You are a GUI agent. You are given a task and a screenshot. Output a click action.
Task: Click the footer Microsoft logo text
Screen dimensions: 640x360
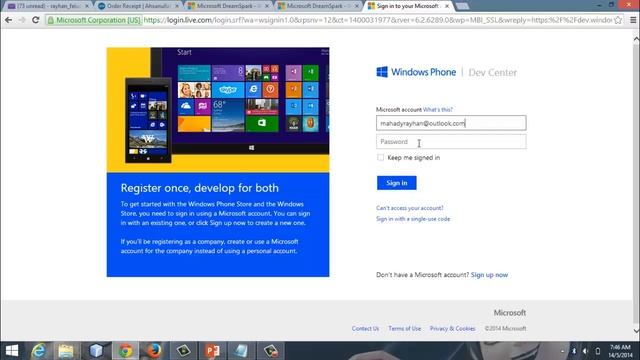(509, 313)
